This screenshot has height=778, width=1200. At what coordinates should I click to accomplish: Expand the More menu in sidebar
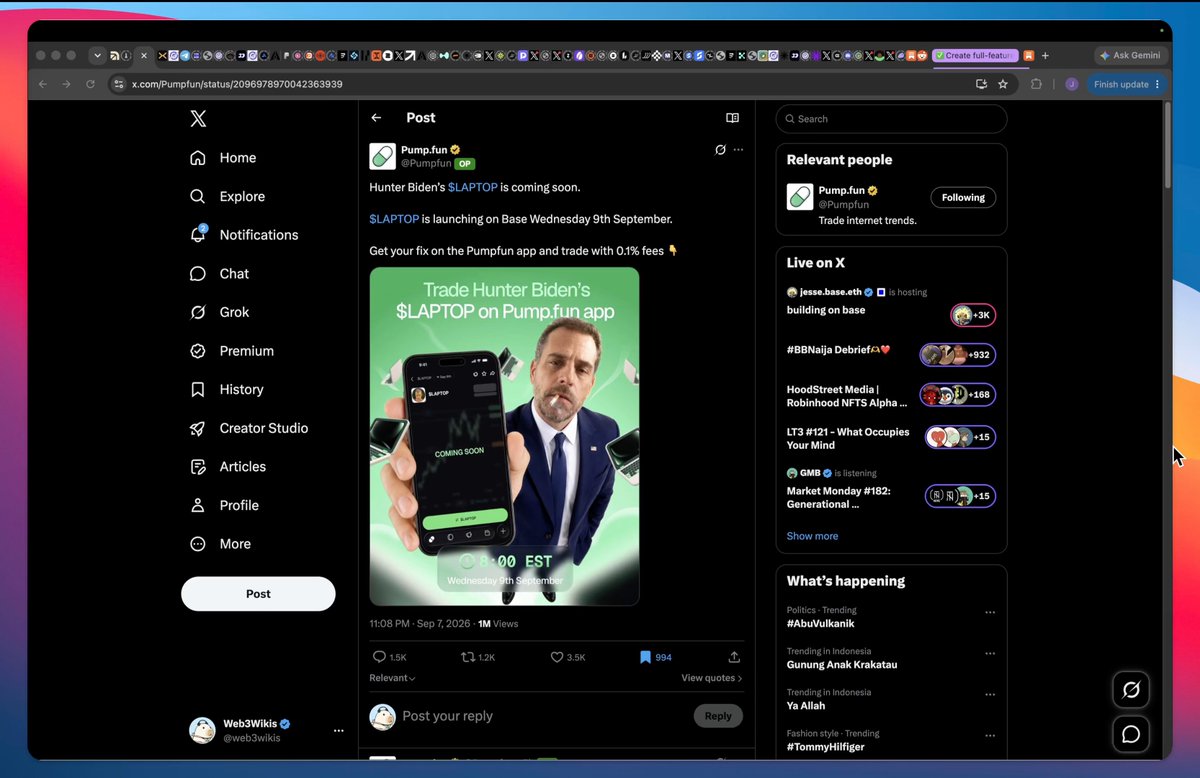pyautogui.click(x=220, y=544)
